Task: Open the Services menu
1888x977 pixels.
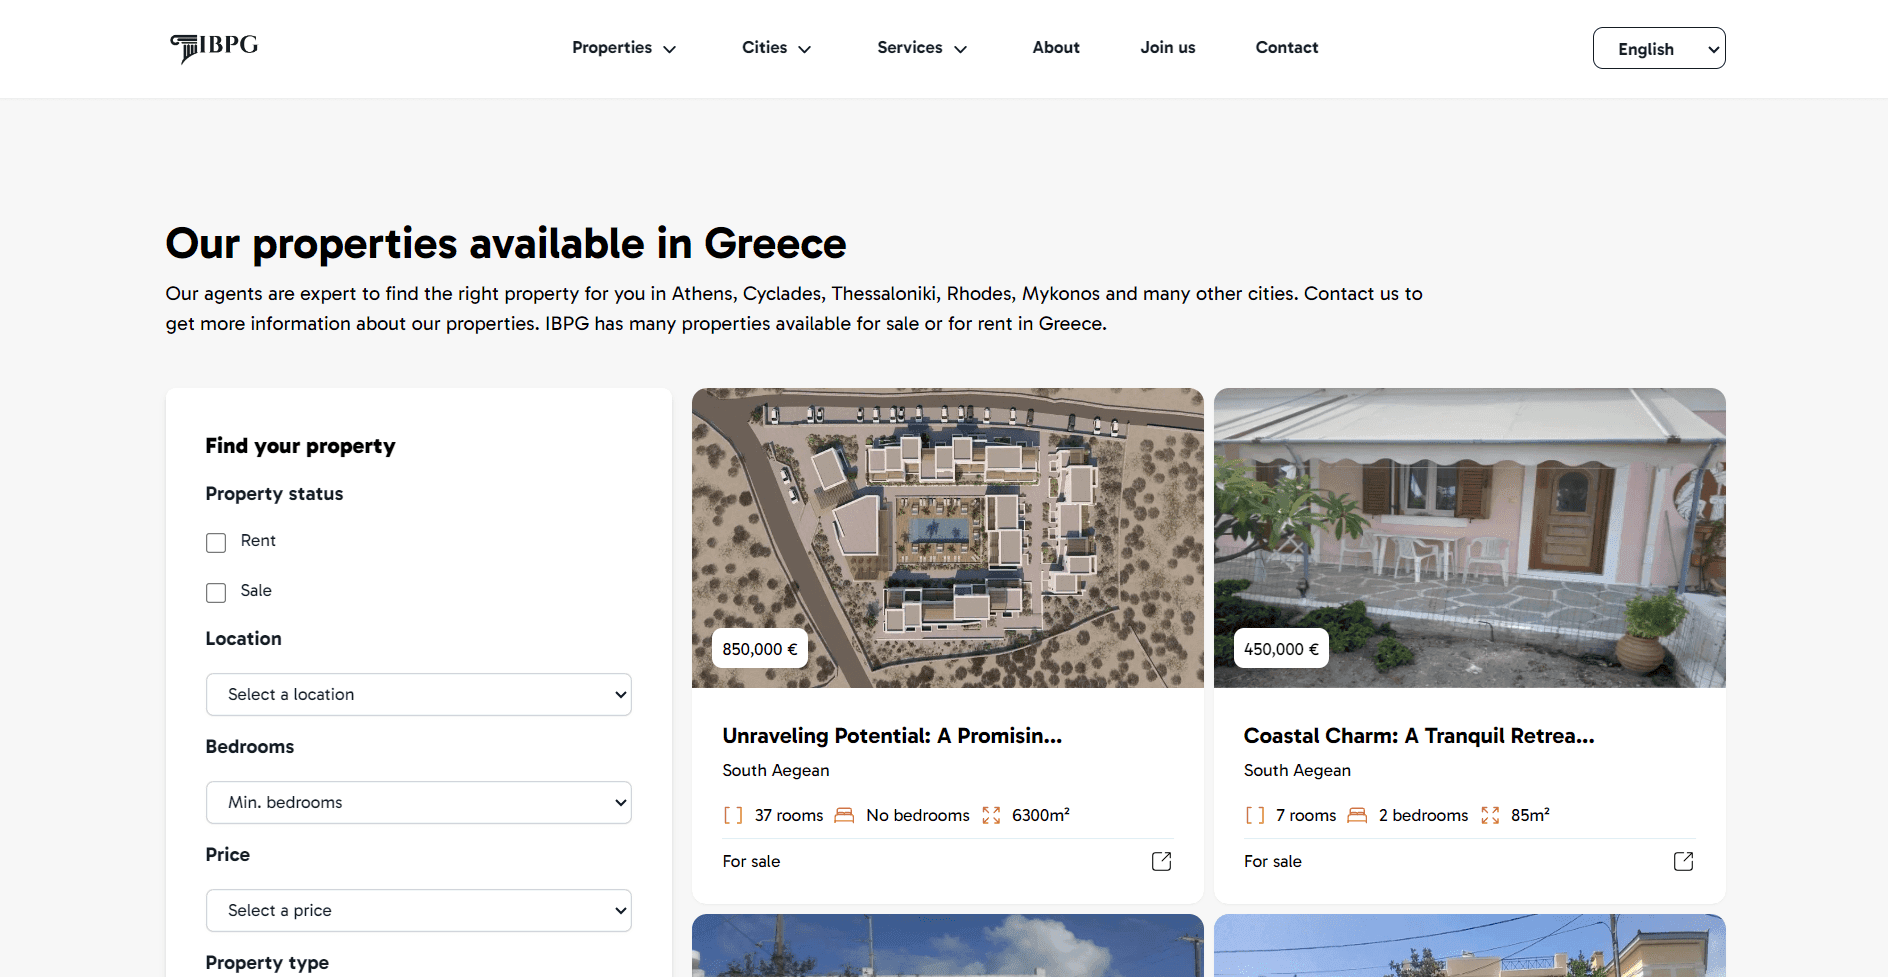Action: click(921, 47)
